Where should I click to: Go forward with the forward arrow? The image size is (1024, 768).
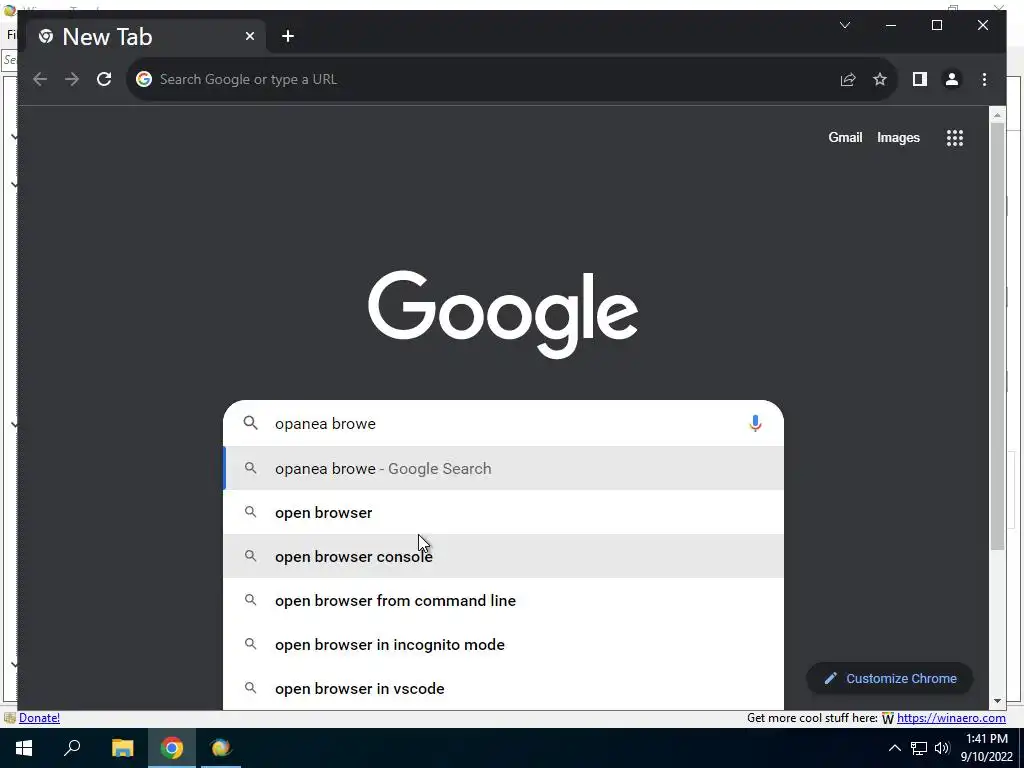coord(72,79)
